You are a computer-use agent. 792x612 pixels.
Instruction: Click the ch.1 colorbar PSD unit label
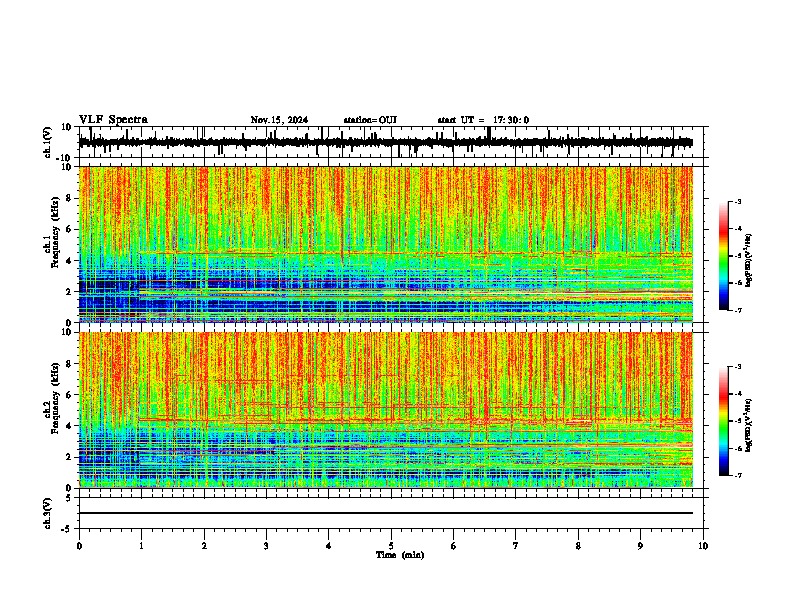pos(749,260)
